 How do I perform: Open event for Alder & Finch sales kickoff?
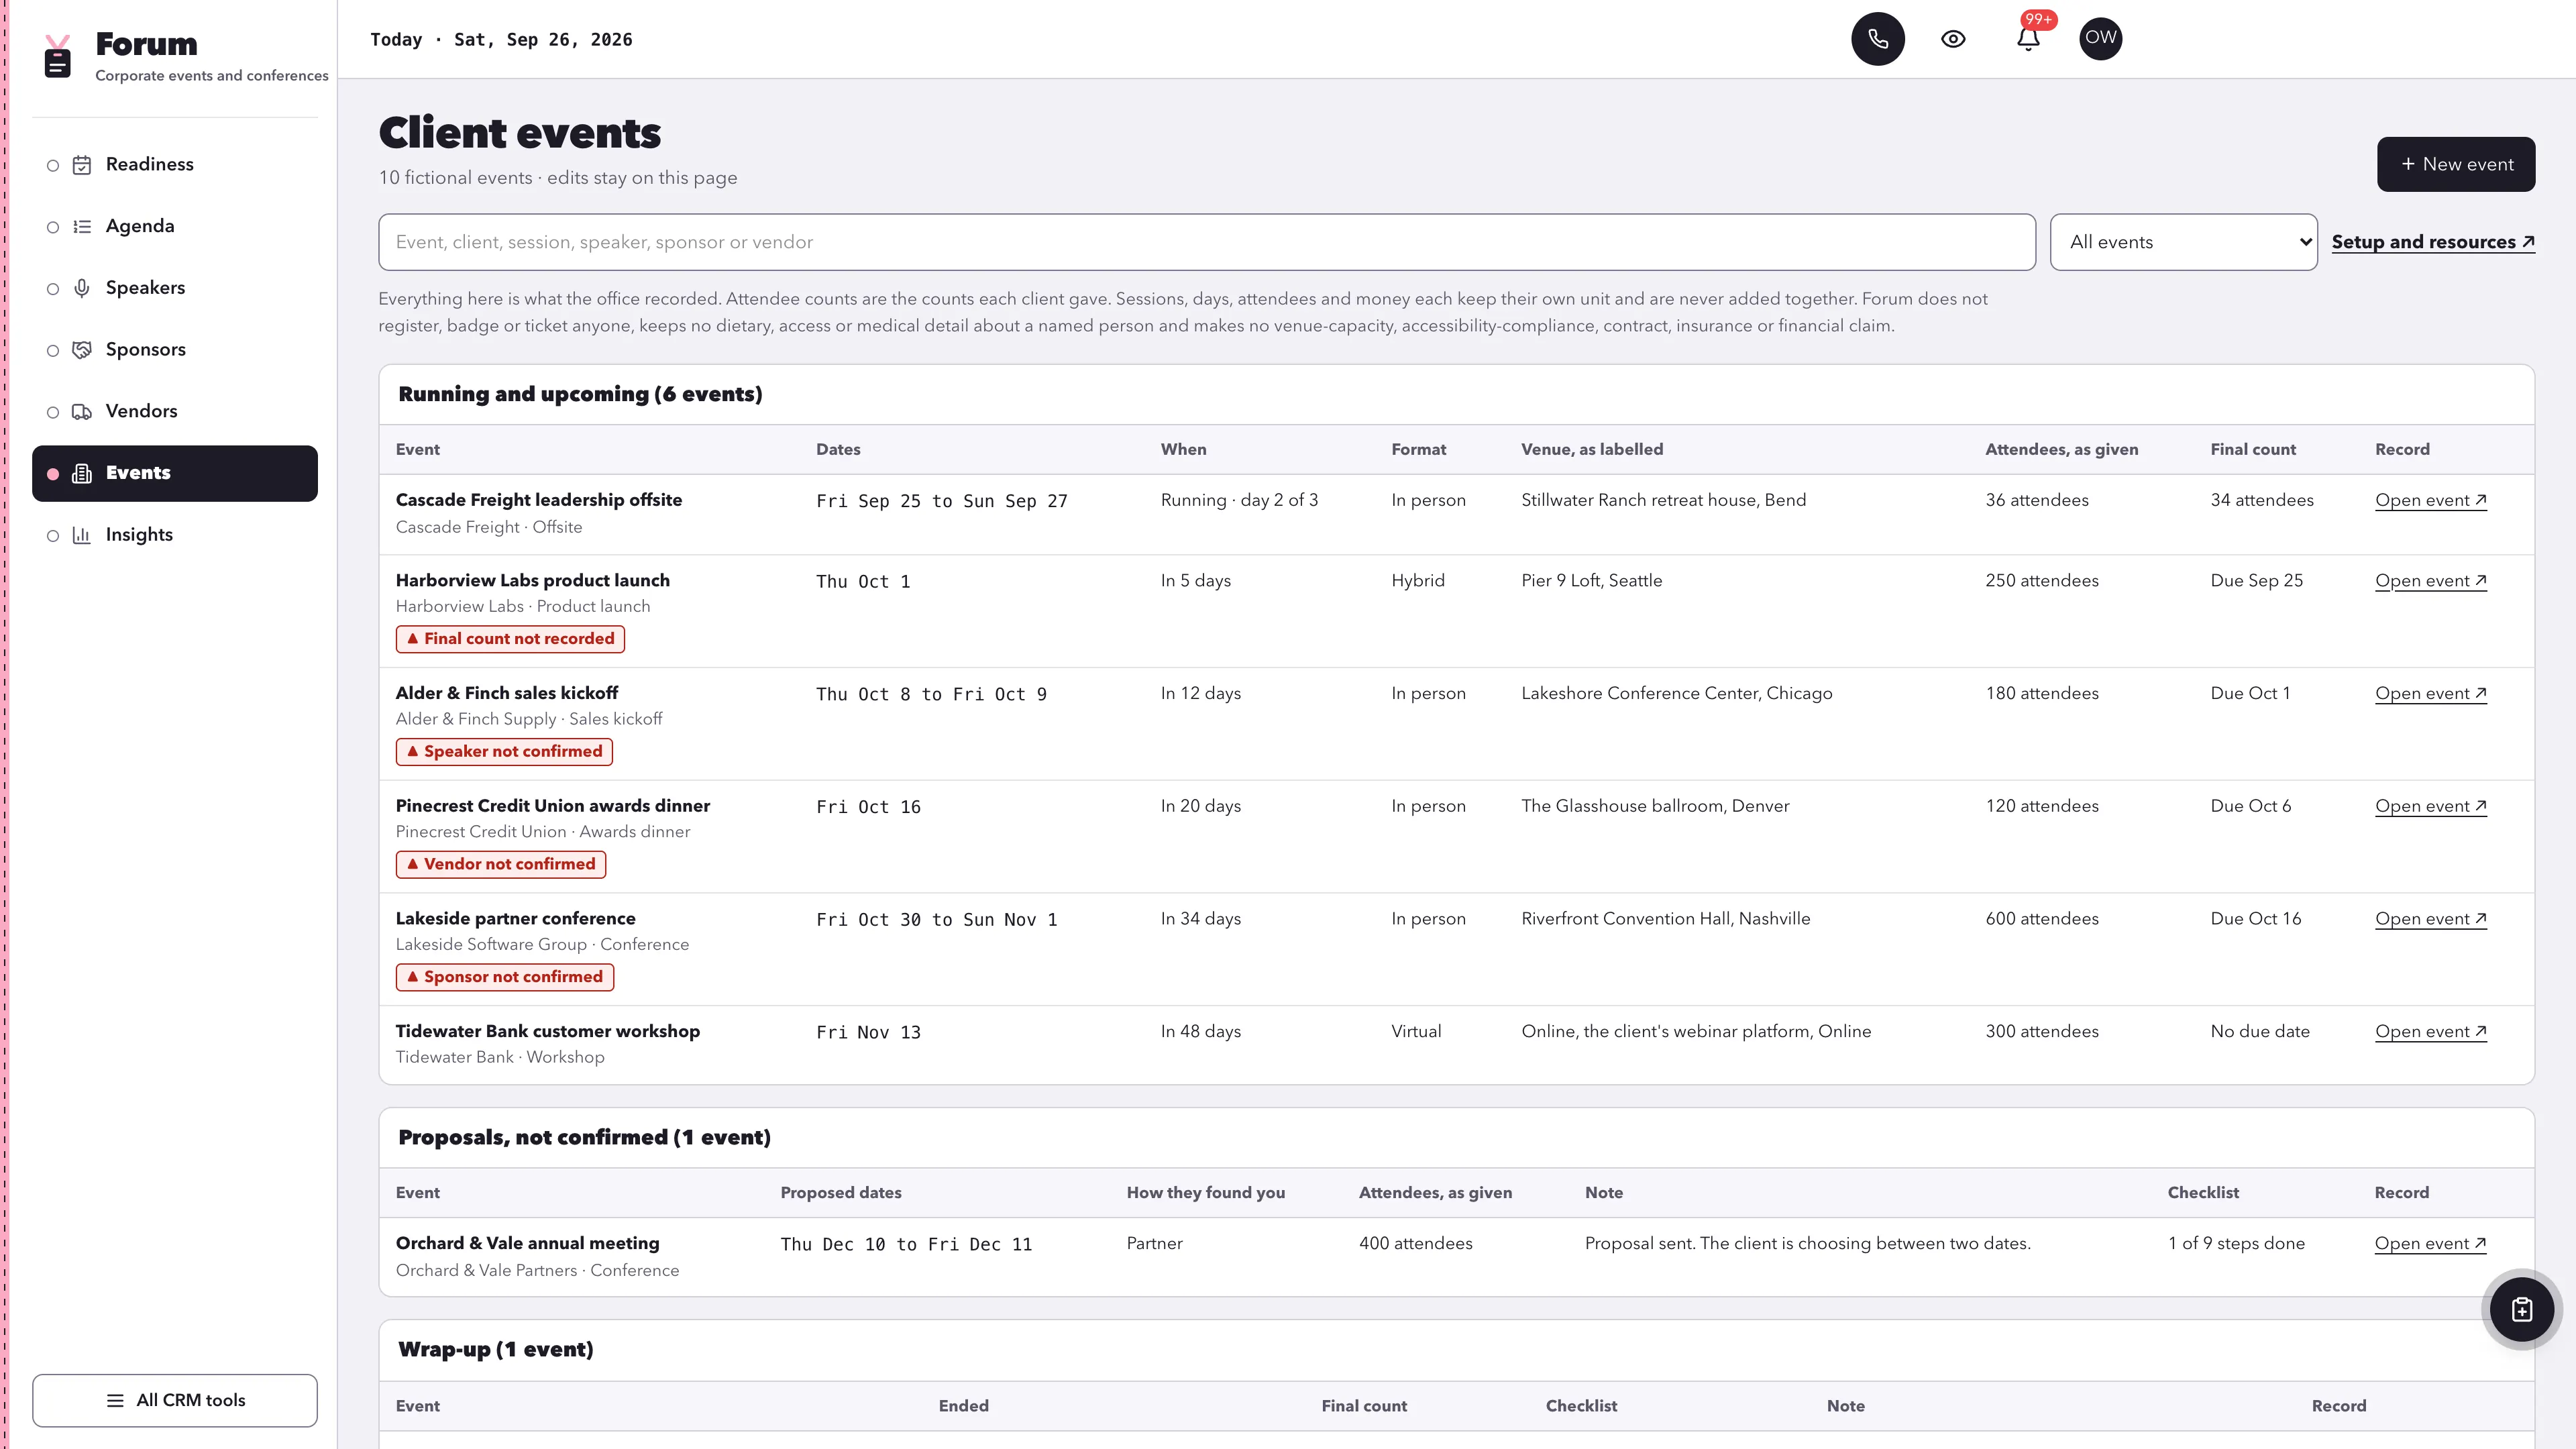point(2430,694)
